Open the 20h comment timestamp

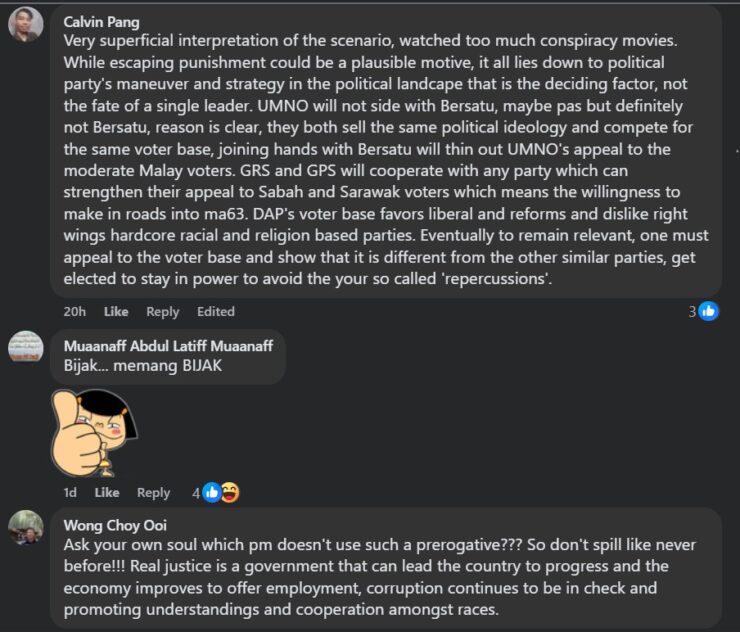point(74,311)
